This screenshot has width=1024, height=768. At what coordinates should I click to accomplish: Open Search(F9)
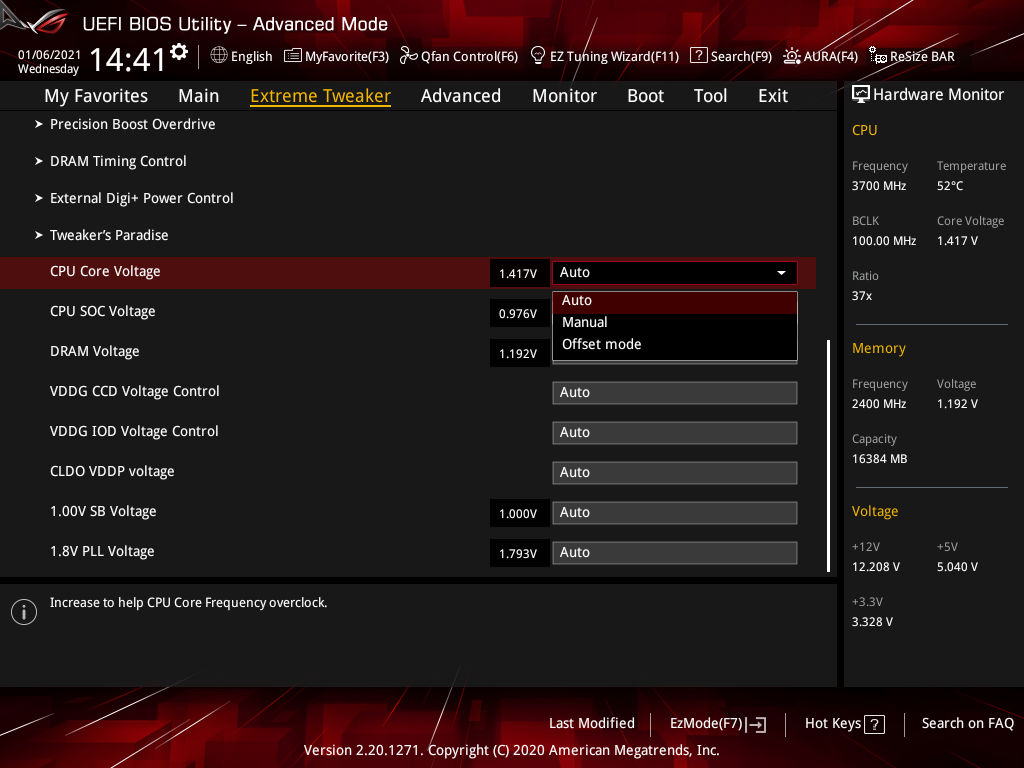[x=731, y=56]
